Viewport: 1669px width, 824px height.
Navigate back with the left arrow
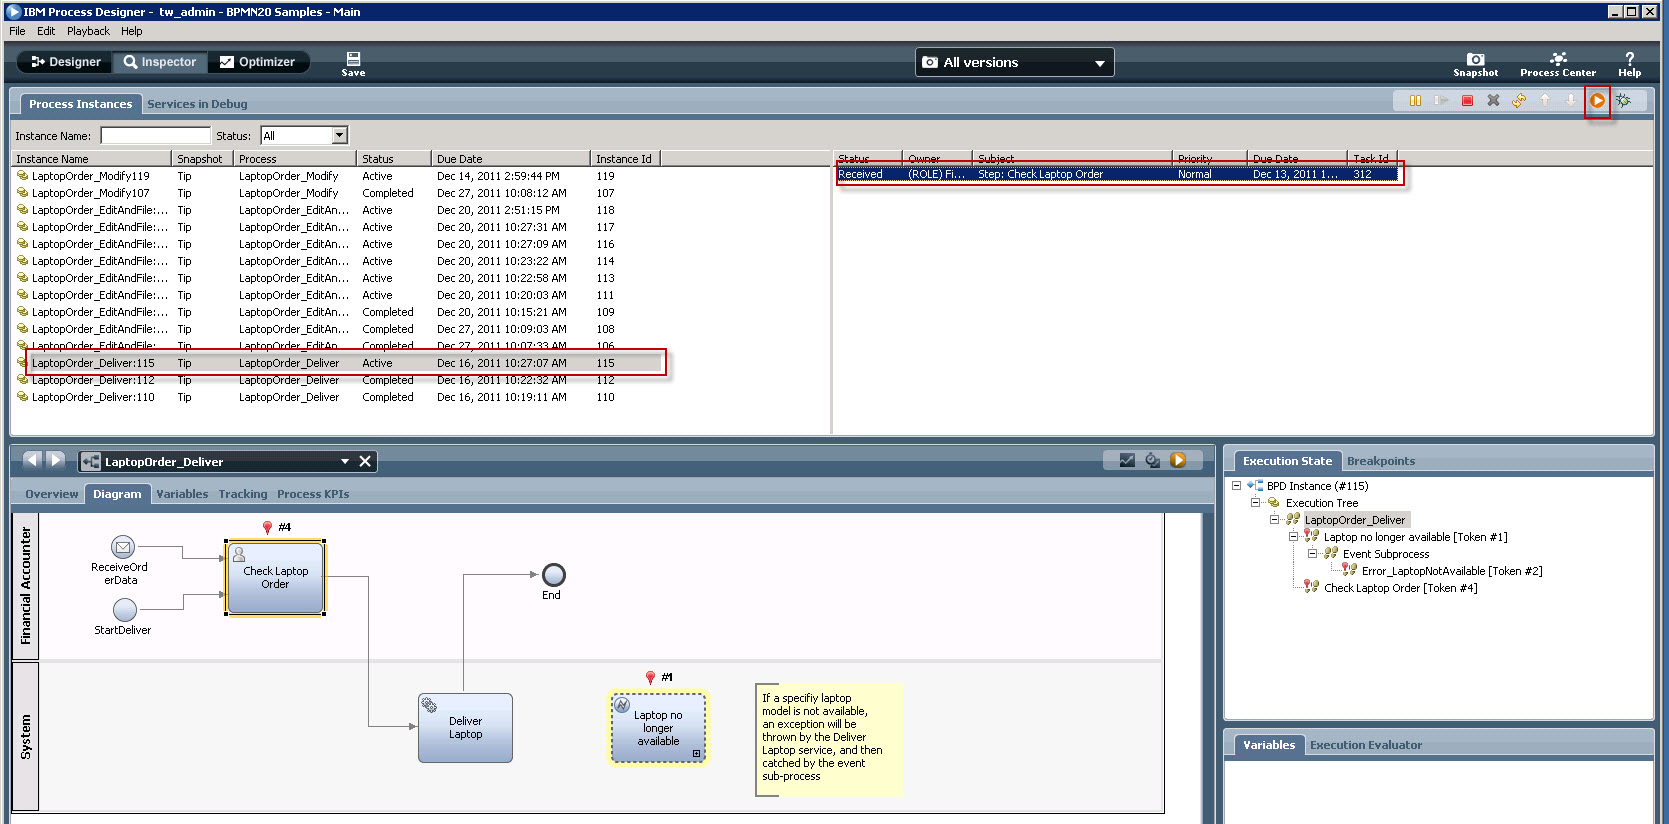[32, 460]
